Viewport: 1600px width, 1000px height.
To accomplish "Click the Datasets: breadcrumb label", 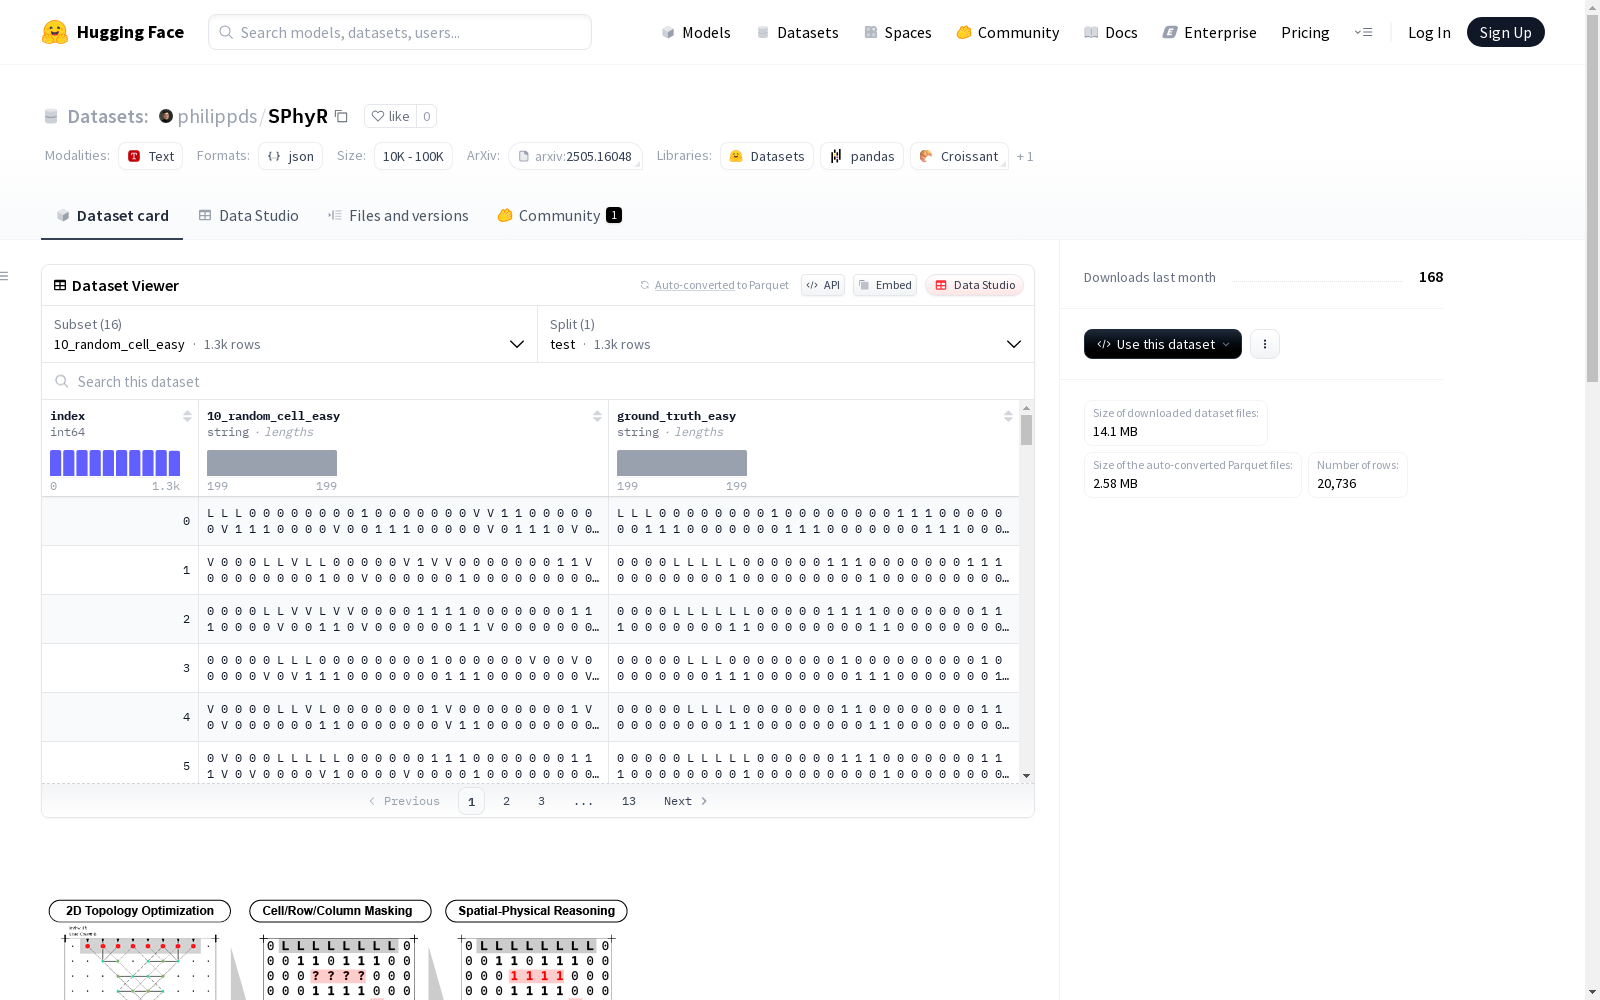I will (x=108, y=116).
